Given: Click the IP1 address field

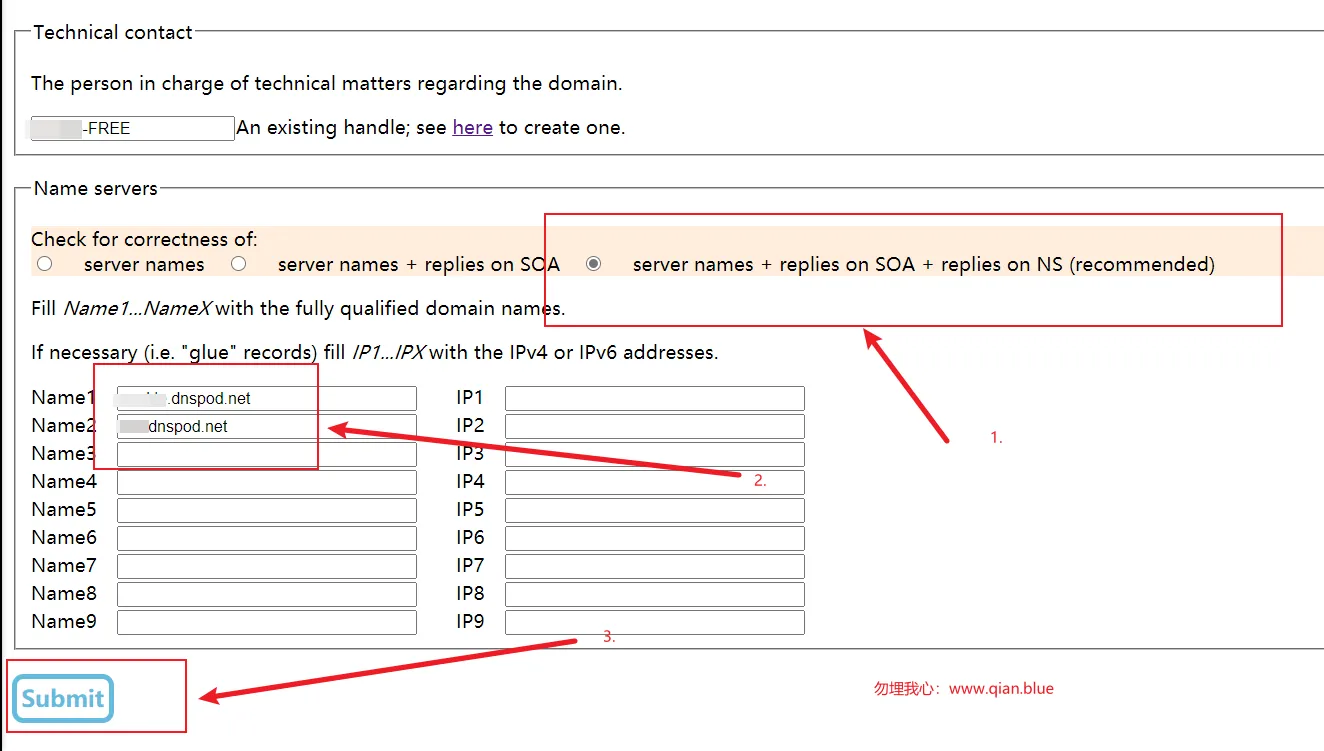Looking at the screenshot, I should point(655,398).
